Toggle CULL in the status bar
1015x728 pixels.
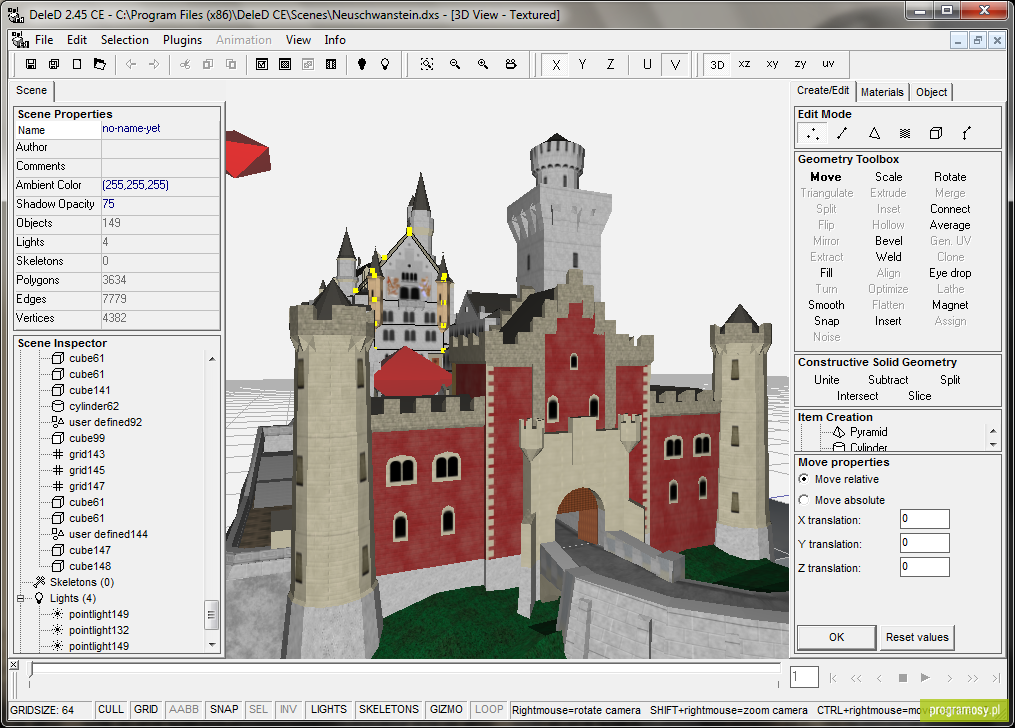111,710
